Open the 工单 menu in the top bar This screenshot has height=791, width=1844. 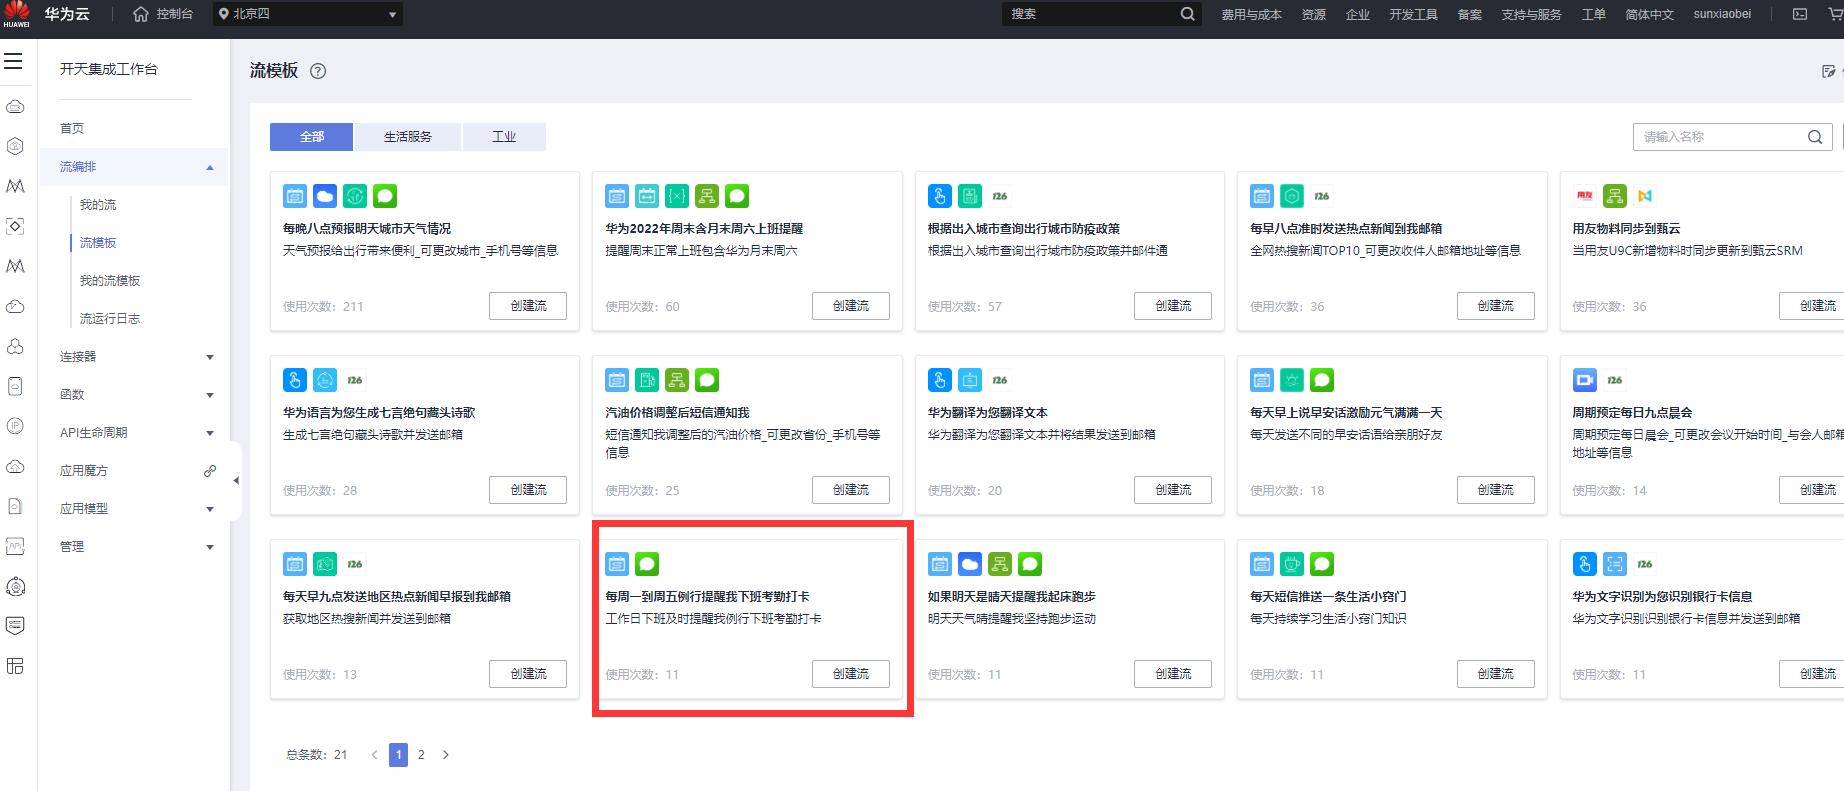pos(1593,14)
